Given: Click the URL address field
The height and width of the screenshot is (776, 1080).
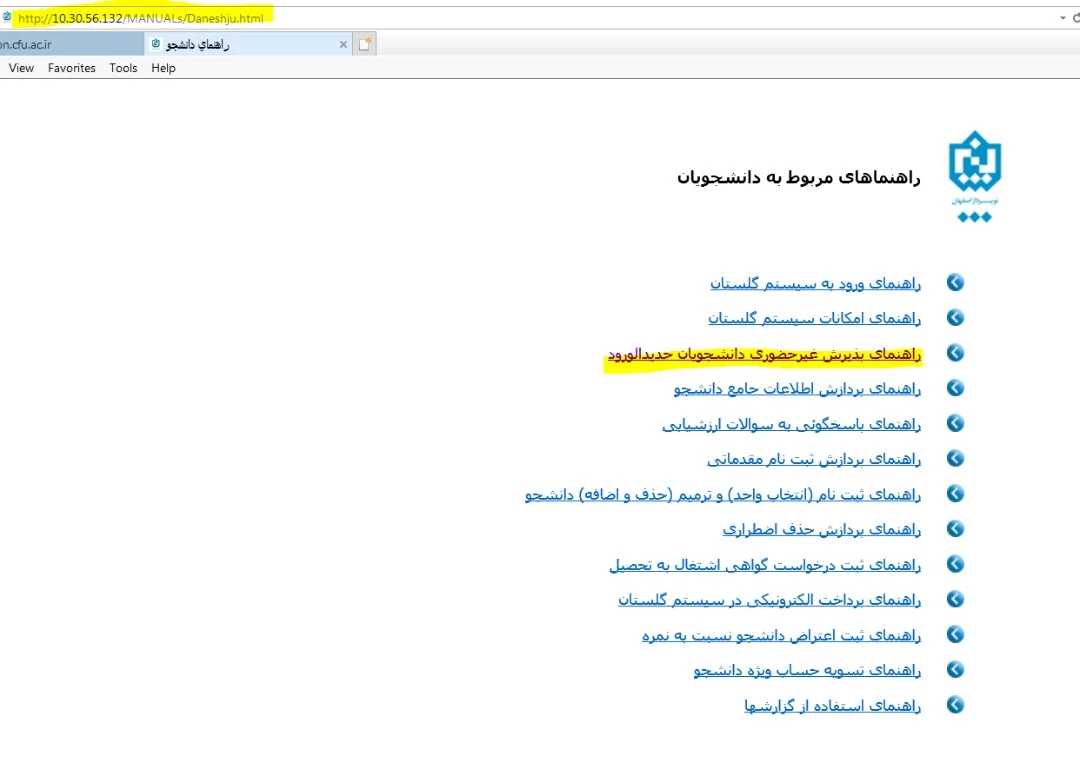Looking at the screenshot, I should tap(500, 18).
